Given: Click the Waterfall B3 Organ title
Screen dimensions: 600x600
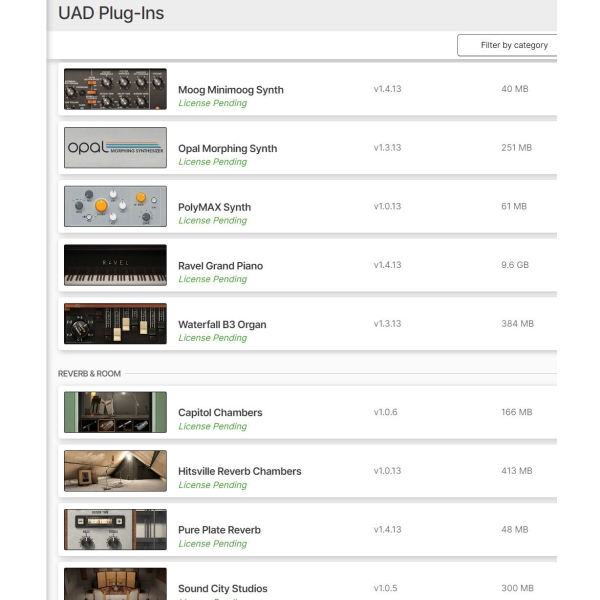Looking at the screenshot, I should (x=222, y=324).
